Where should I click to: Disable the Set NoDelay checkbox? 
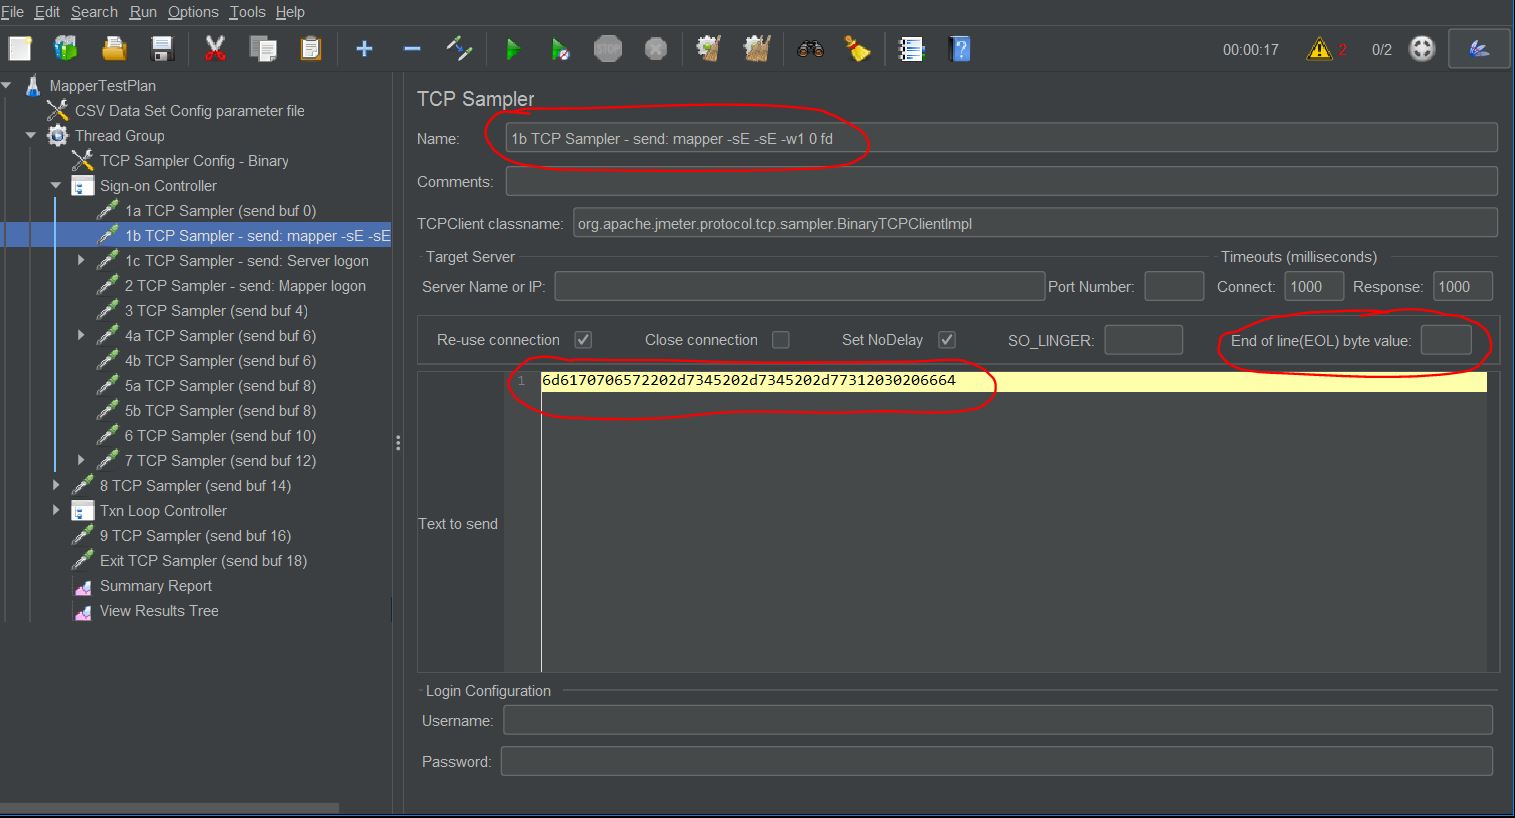[946, 339]
